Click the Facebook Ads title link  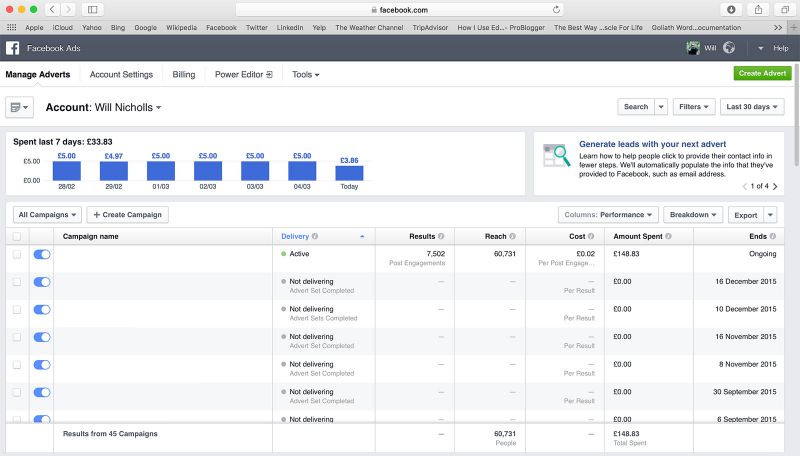(54, 48)
